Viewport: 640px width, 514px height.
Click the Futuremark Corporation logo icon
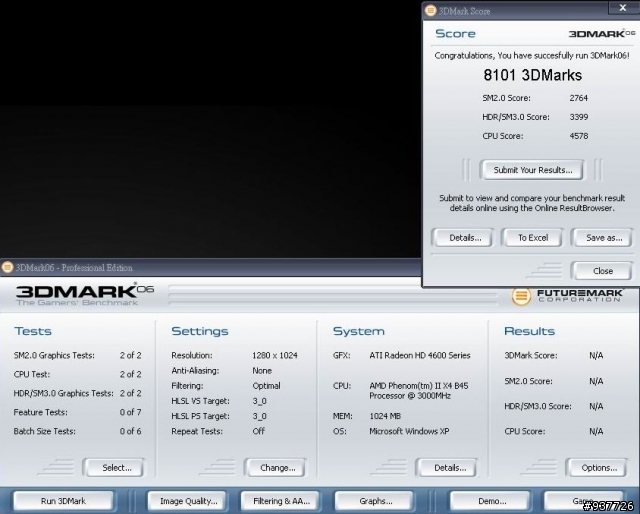(521, 296)
